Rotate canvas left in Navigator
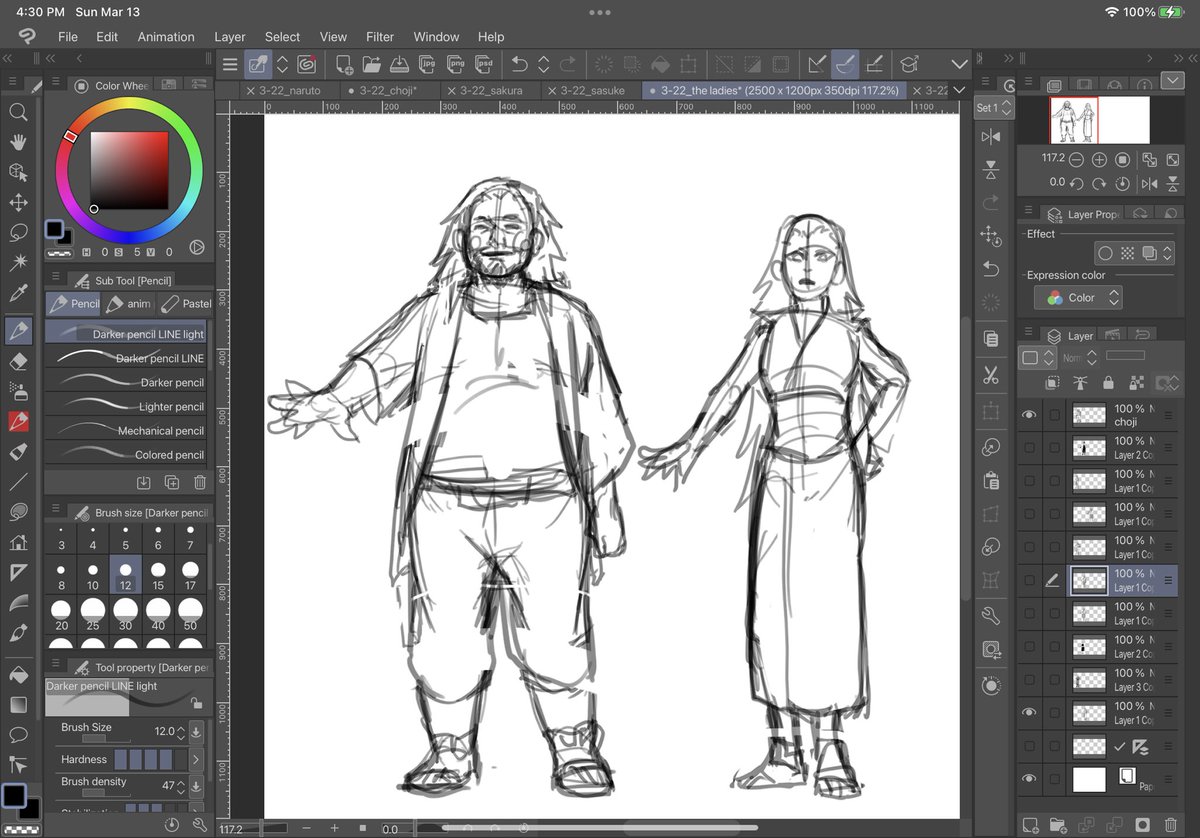 coord(1077,183)
